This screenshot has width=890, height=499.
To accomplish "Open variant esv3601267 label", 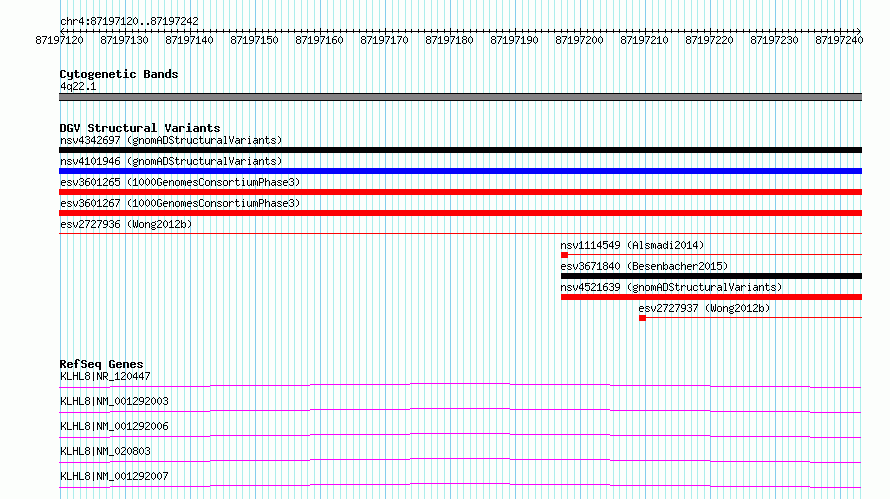I will tap(180, 203).
